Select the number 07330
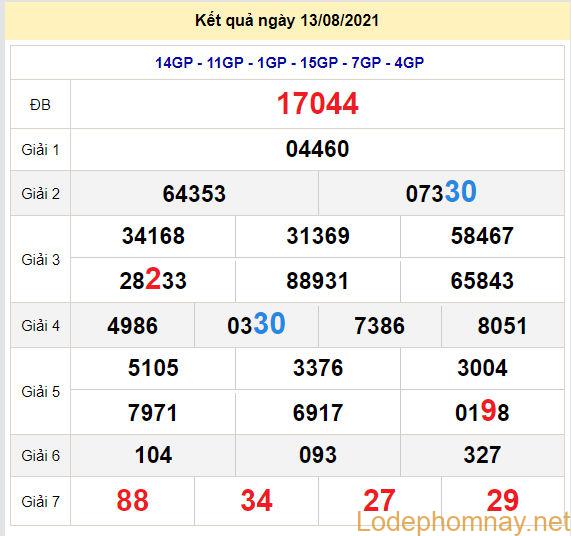571x536 pixels. tap(441, 192)
